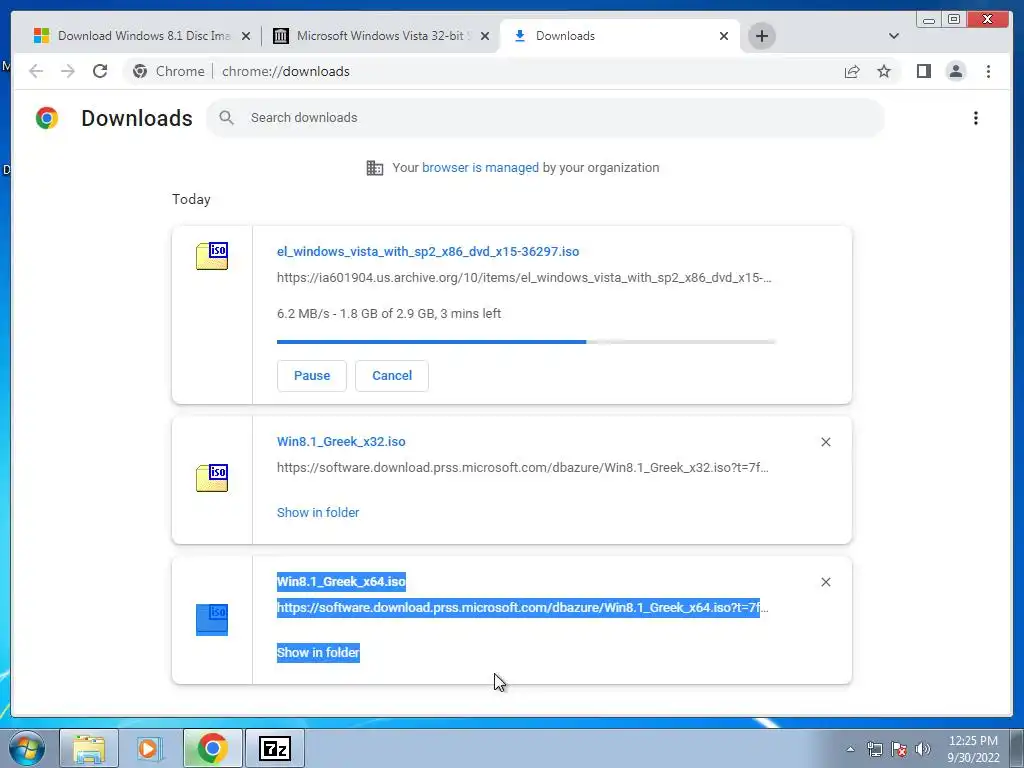1024x768 pixels.
Task: Pause the Vista ISO download
Action: [x=312, y=376]
